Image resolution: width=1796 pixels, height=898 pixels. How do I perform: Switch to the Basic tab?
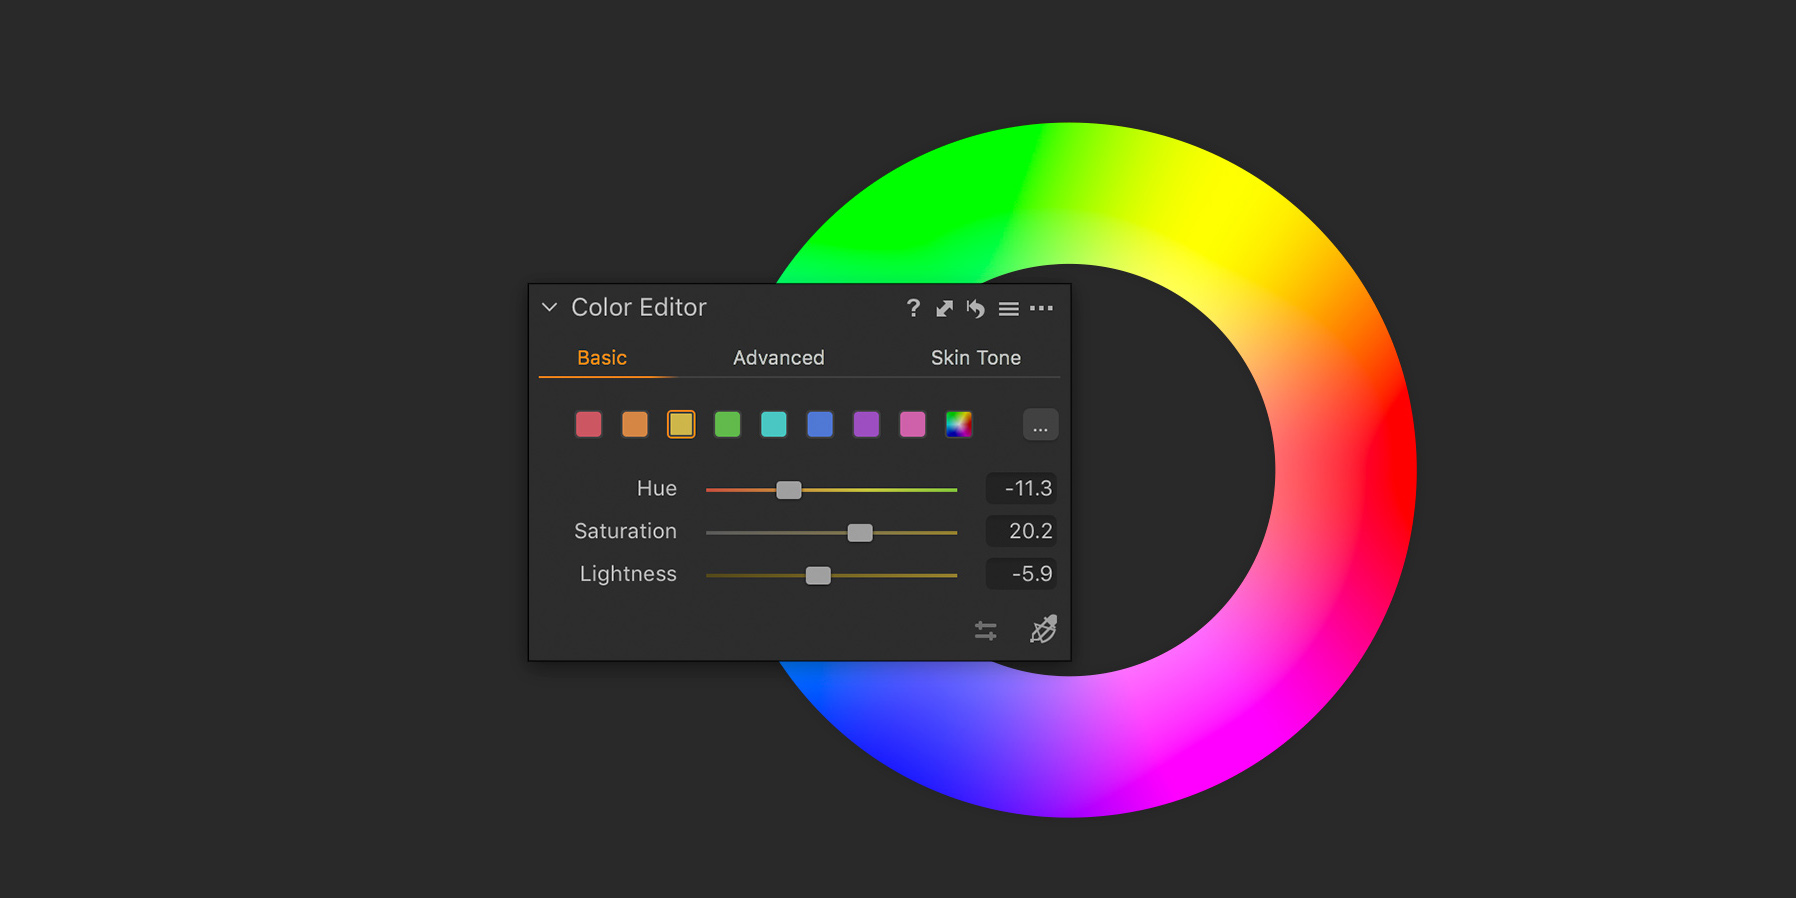pyautogui.click(x=602, y=357)
